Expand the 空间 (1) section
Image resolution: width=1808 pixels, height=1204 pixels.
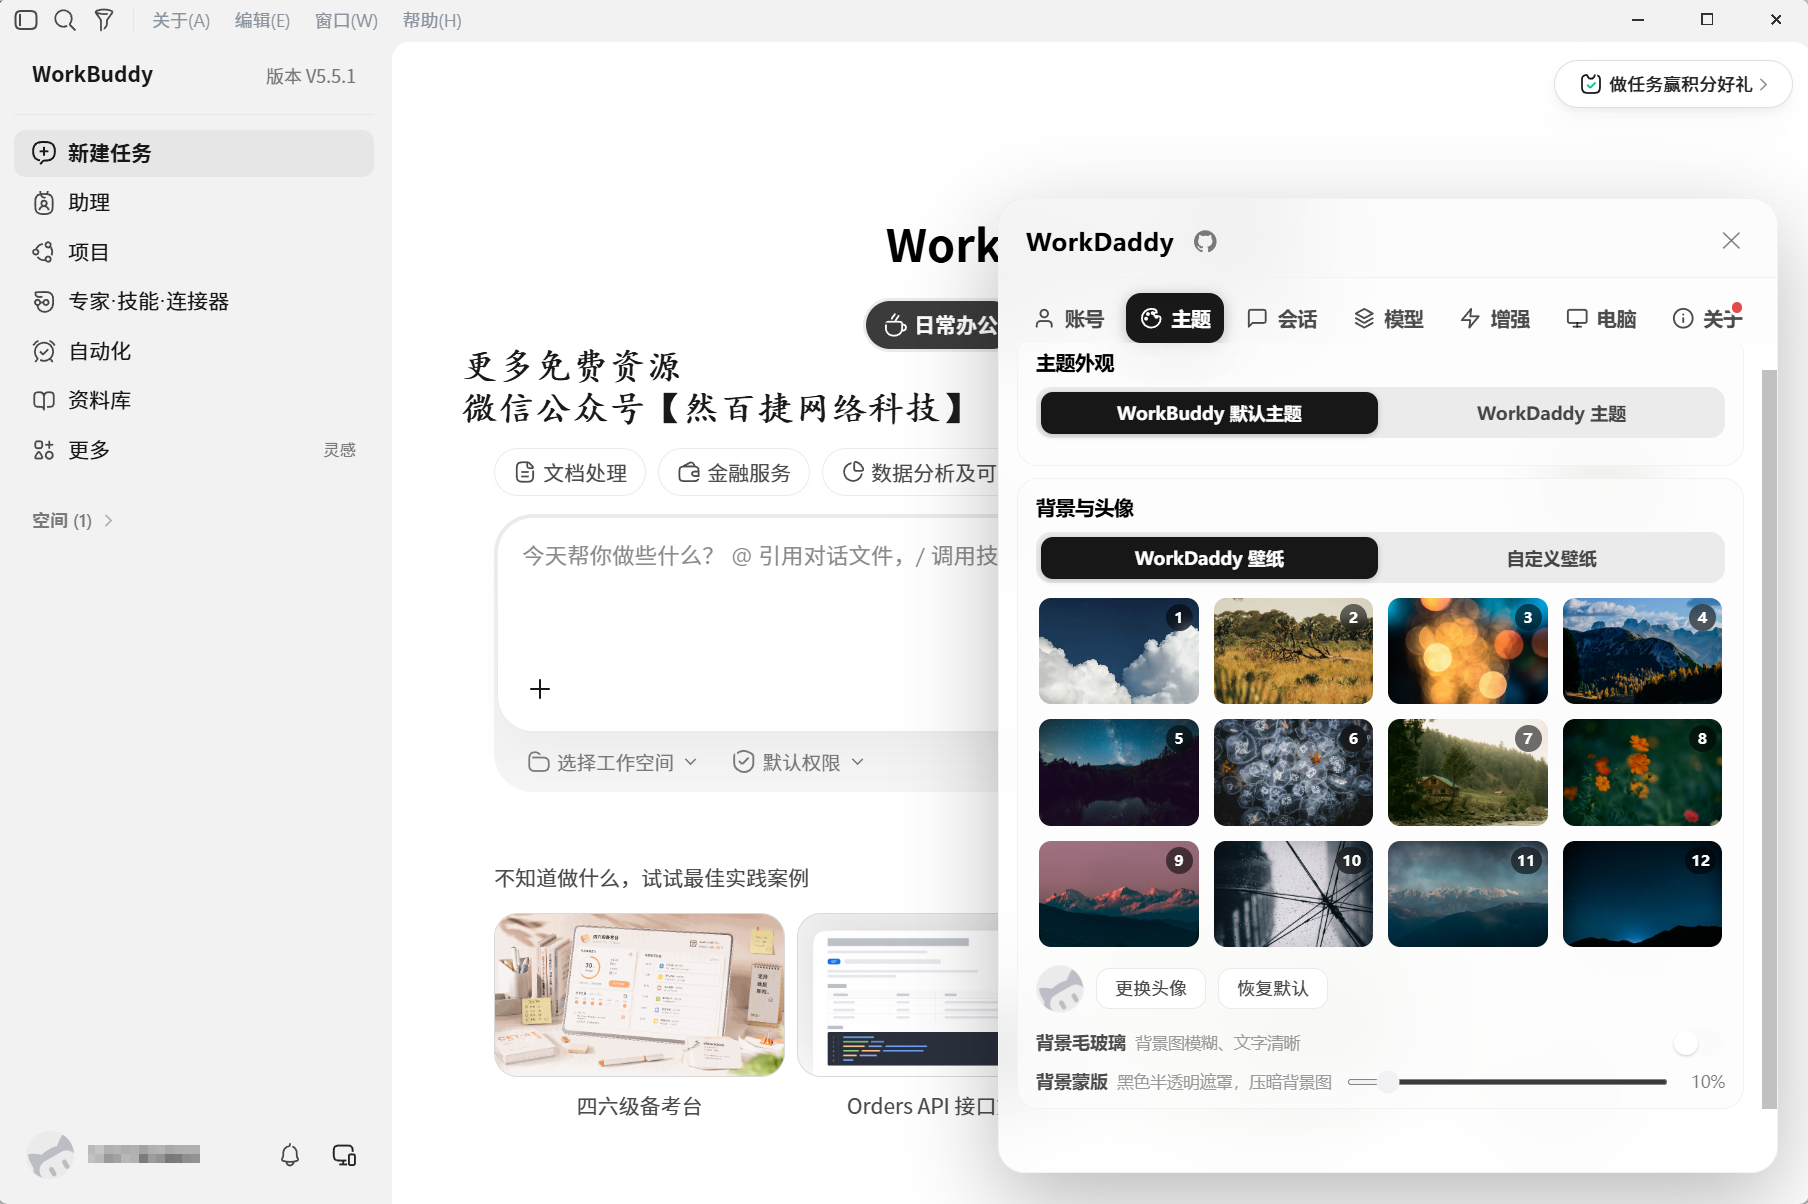click(x=72, y=520)
